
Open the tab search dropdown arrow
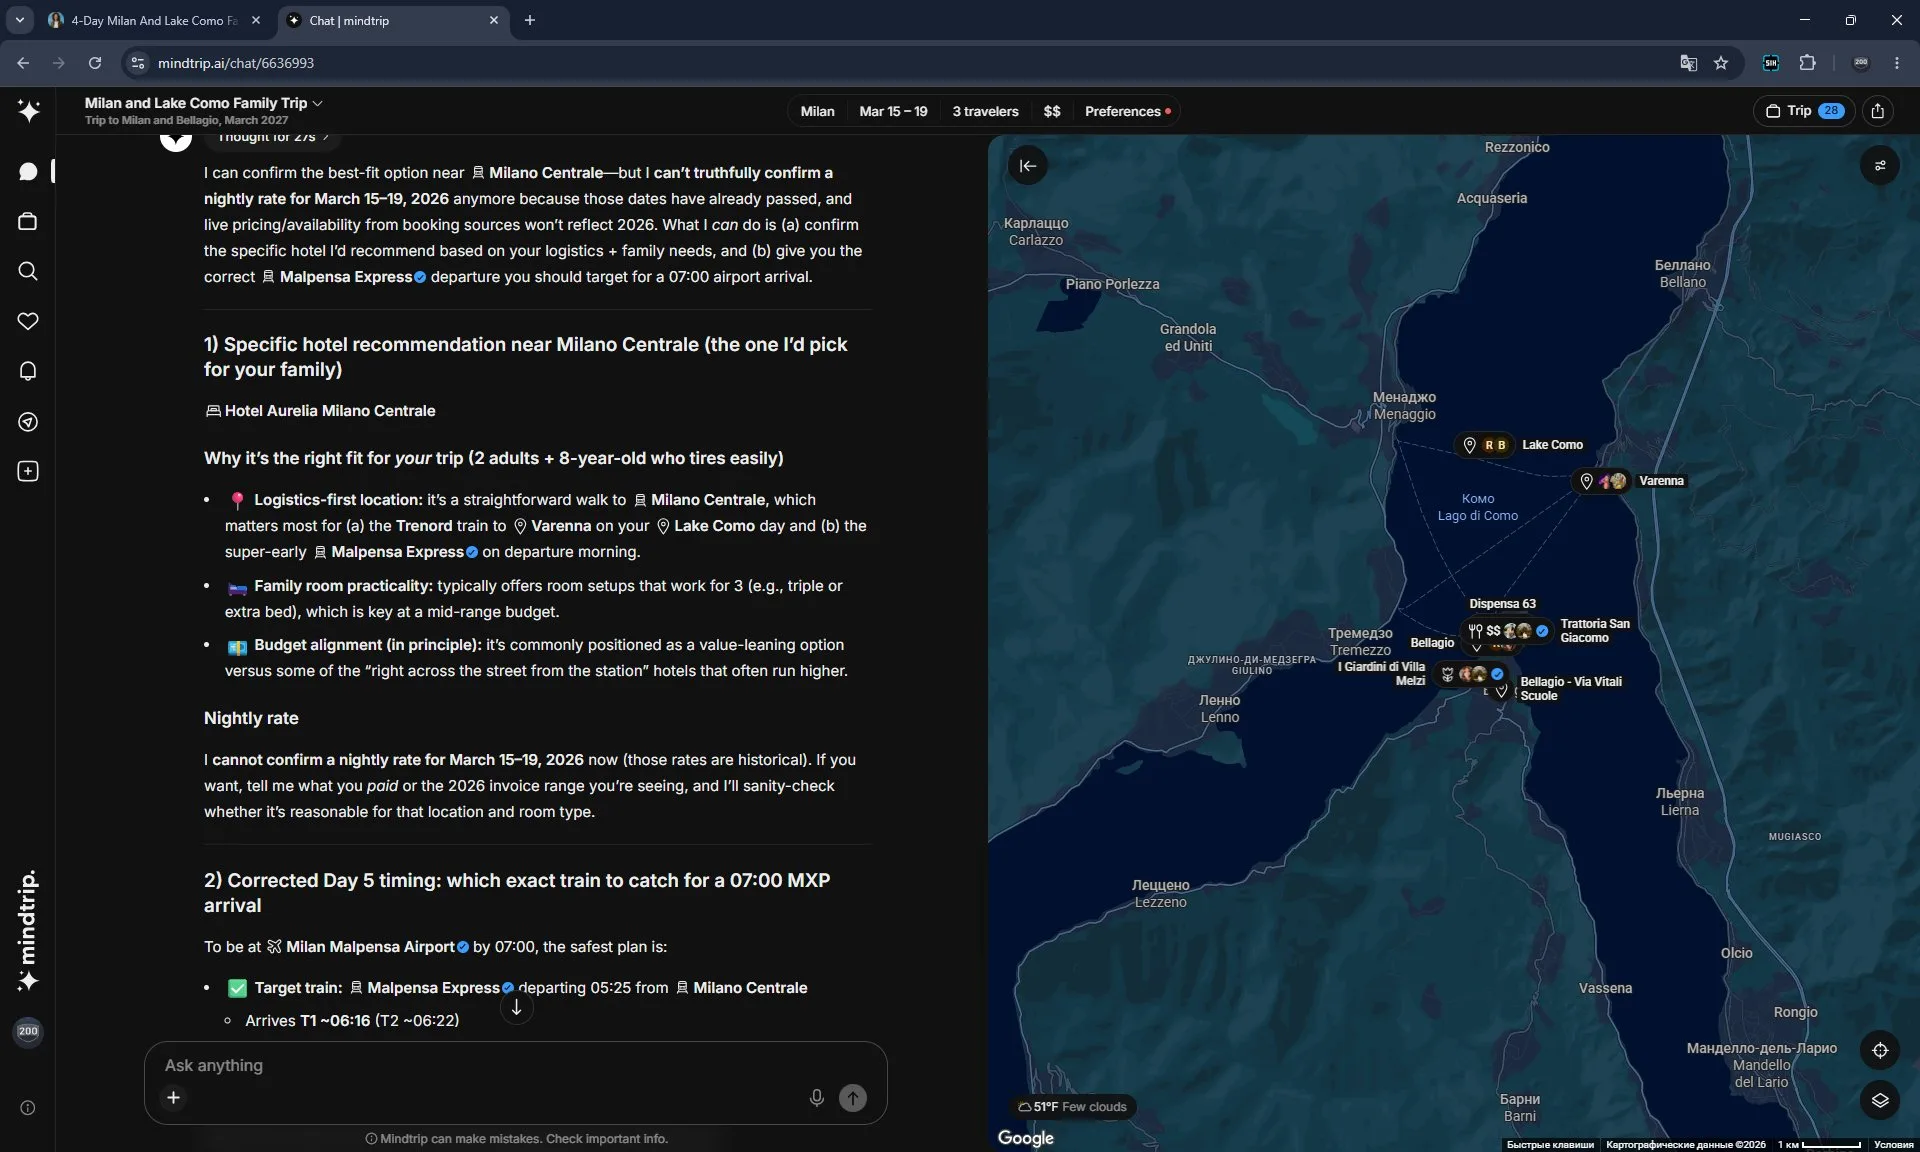[x=19, y=20]
